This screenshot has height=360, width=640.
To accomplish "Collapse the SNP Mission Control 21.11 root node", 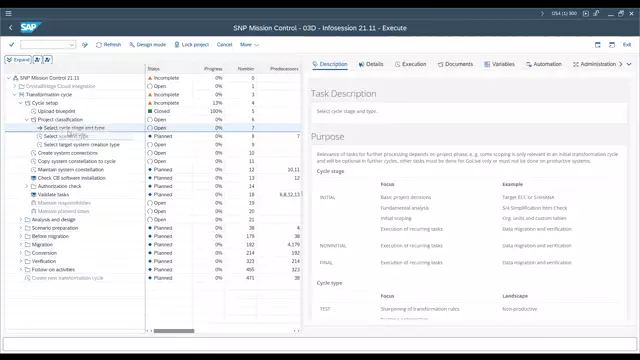I will click(x=9, y=78).
